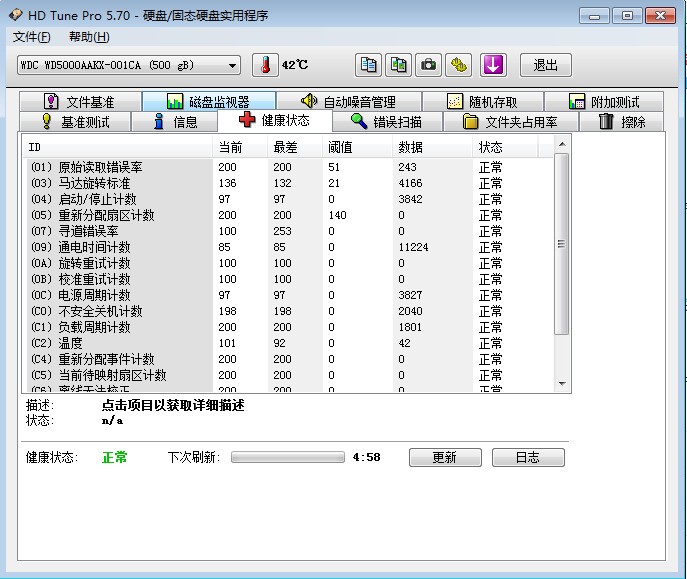Click the 数据 column header
Image resolution: width=687 pixels, height=579 pixels.
click(432, 147)
